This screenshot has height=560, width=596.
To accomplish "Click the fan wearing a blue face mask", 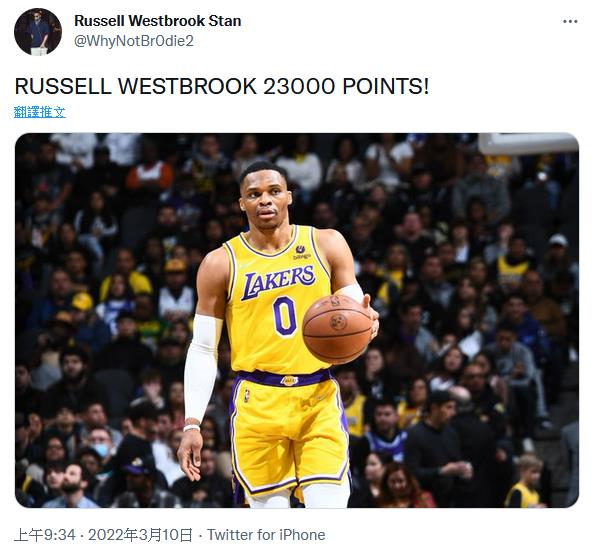I will coord(101,445).
